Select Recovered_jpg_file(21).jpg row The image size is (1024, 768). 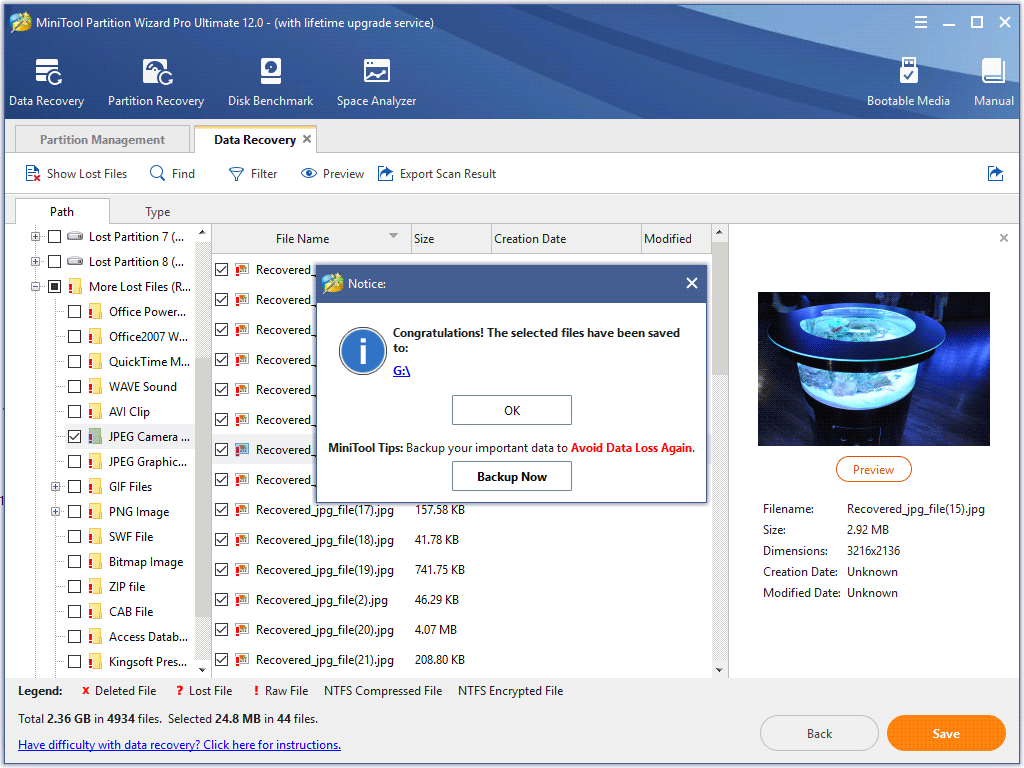pos(462,660)
